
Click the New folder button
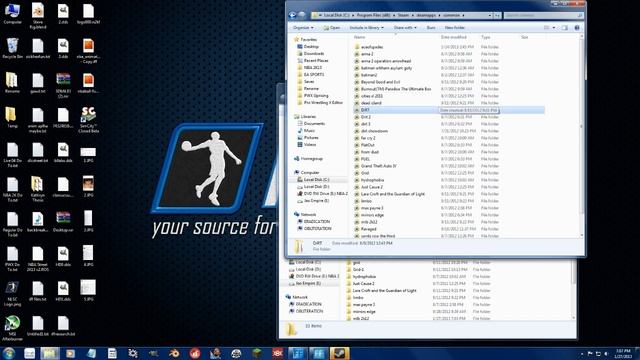tap(455, 28)
